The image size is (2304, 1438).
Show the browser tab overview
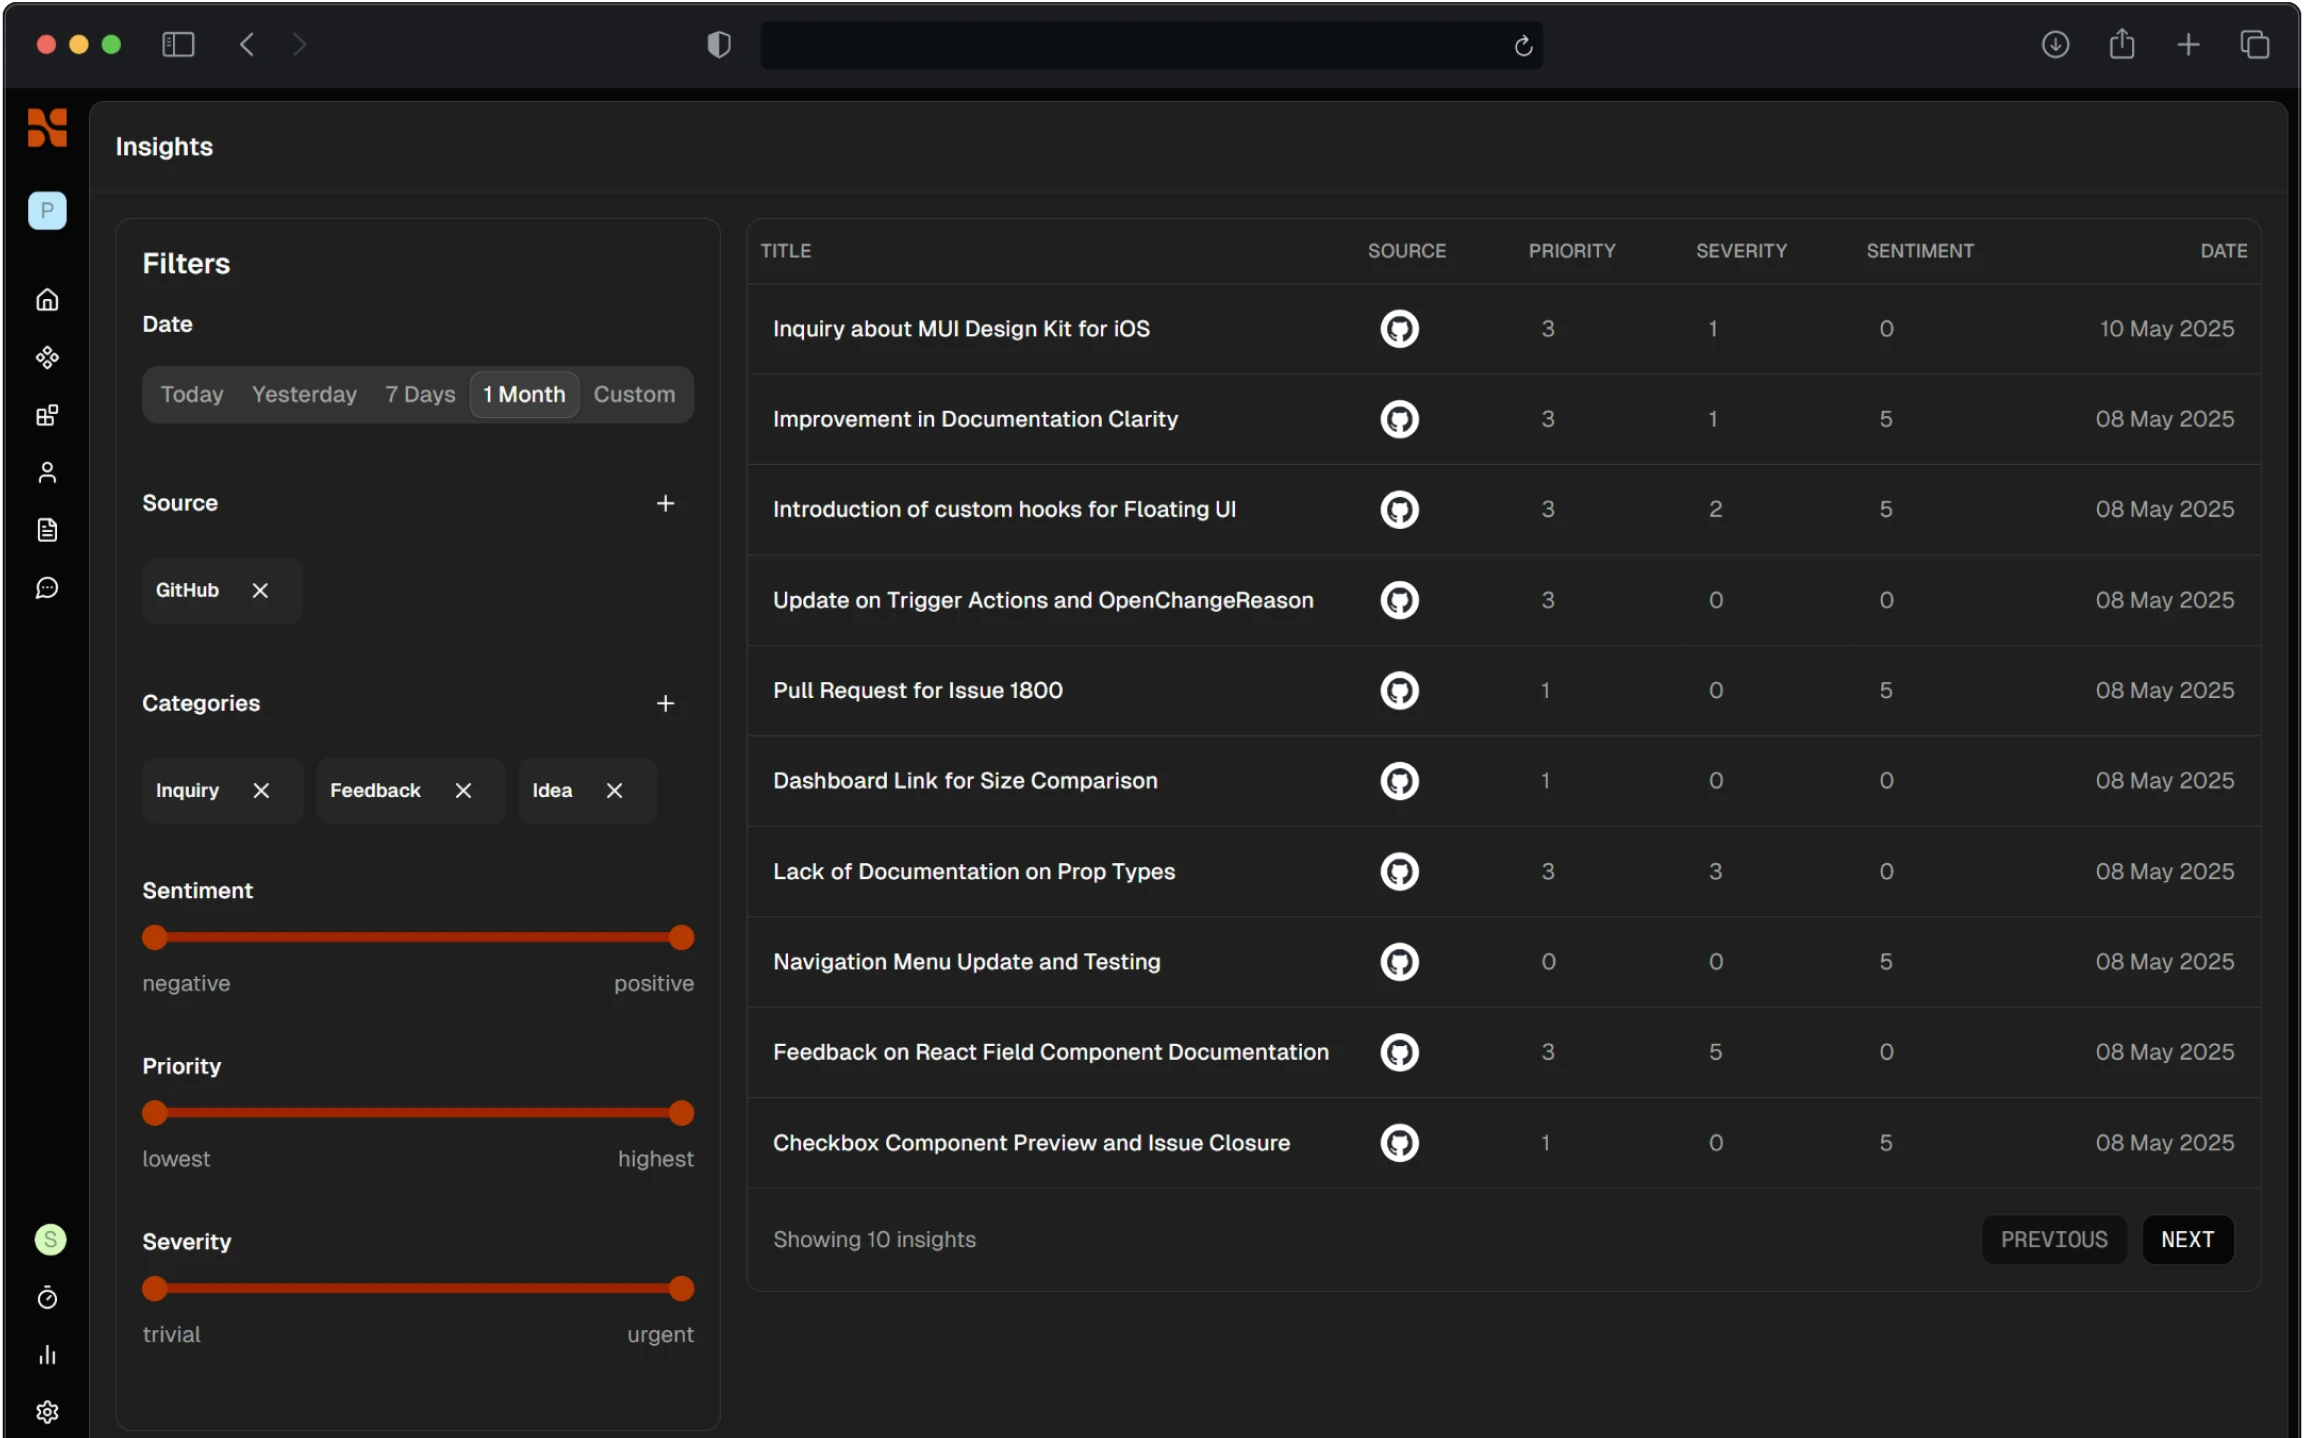pos(2255,44)
